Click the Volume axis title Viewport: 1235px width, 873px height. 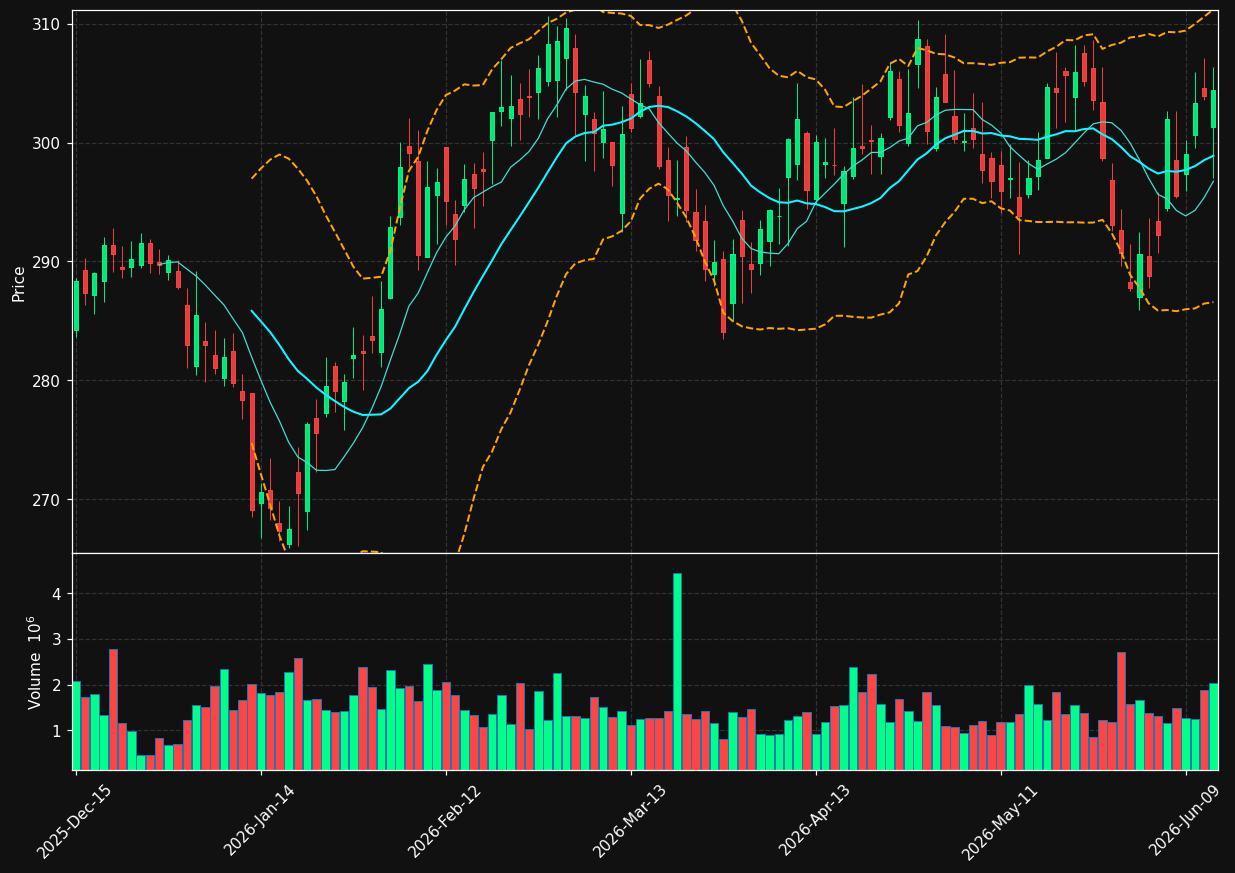tap(36, 662)
